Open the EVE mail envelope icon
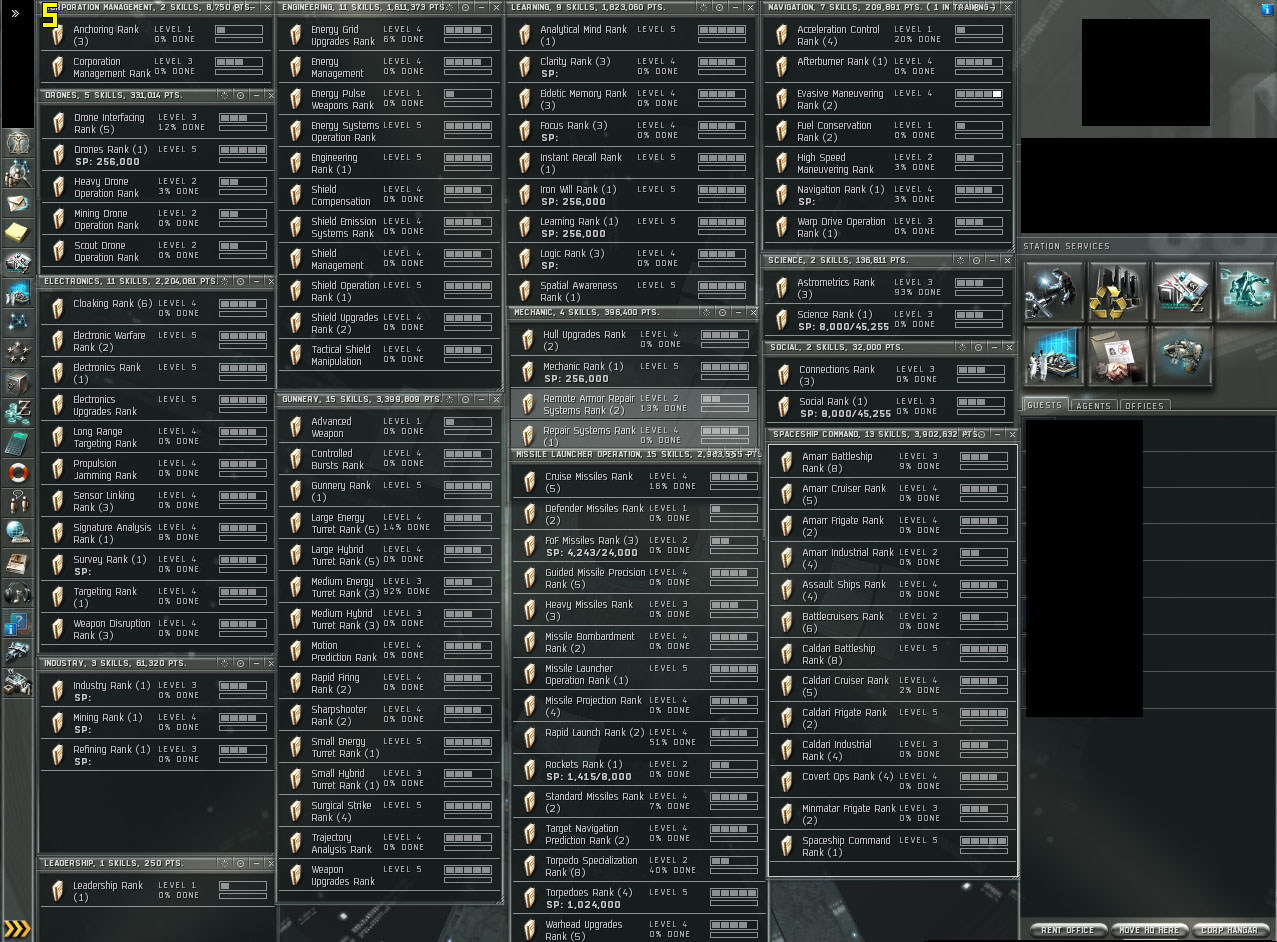The height and width of the screenshot is (942, 1277). [18, 203]
